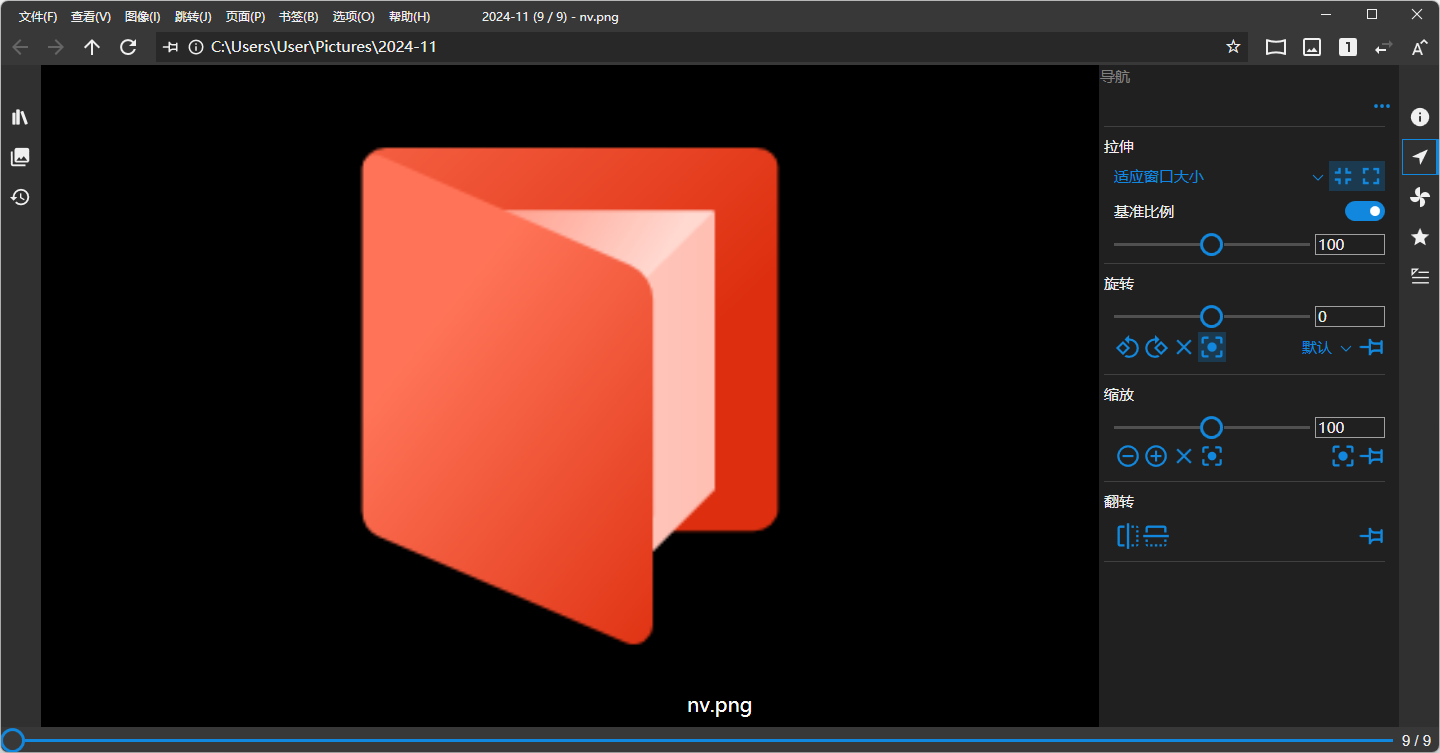Image resolution: width=1440 pixels, height=753 pixels.
Task: Move up to the parent folder
Action: 92,47
